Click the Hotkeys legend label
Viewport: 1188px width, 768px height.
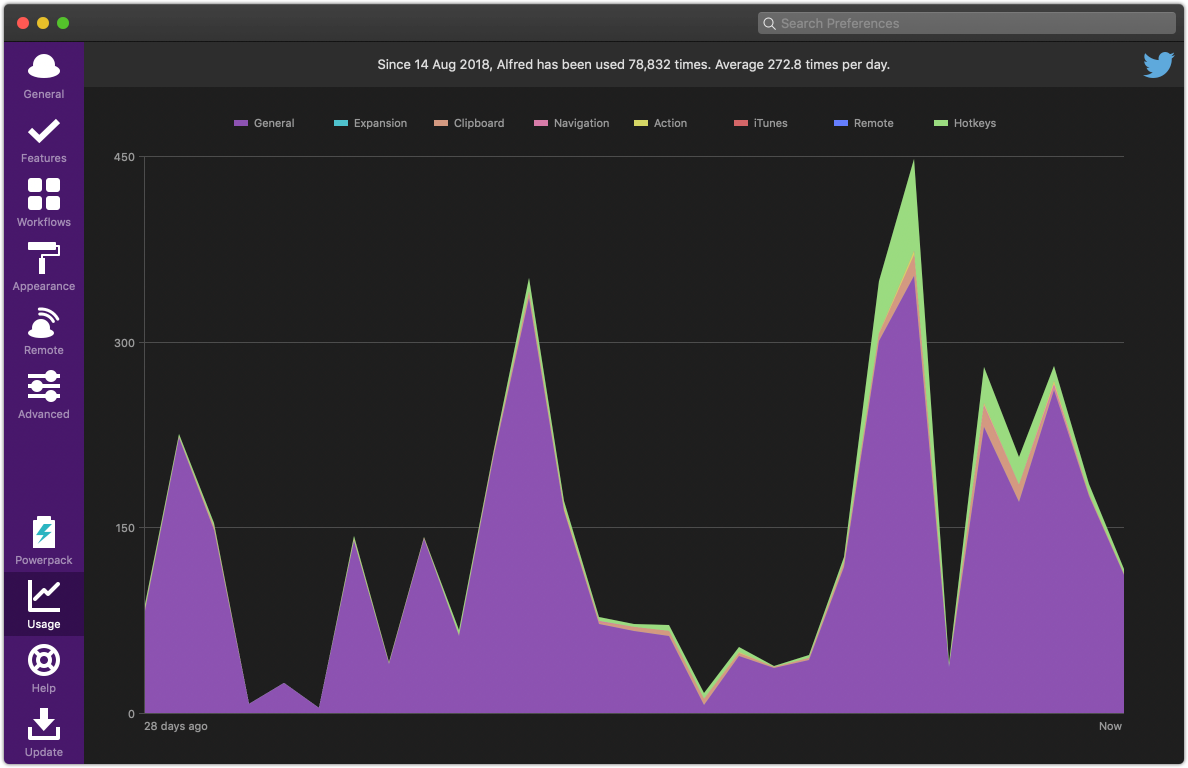pos(975,123)
